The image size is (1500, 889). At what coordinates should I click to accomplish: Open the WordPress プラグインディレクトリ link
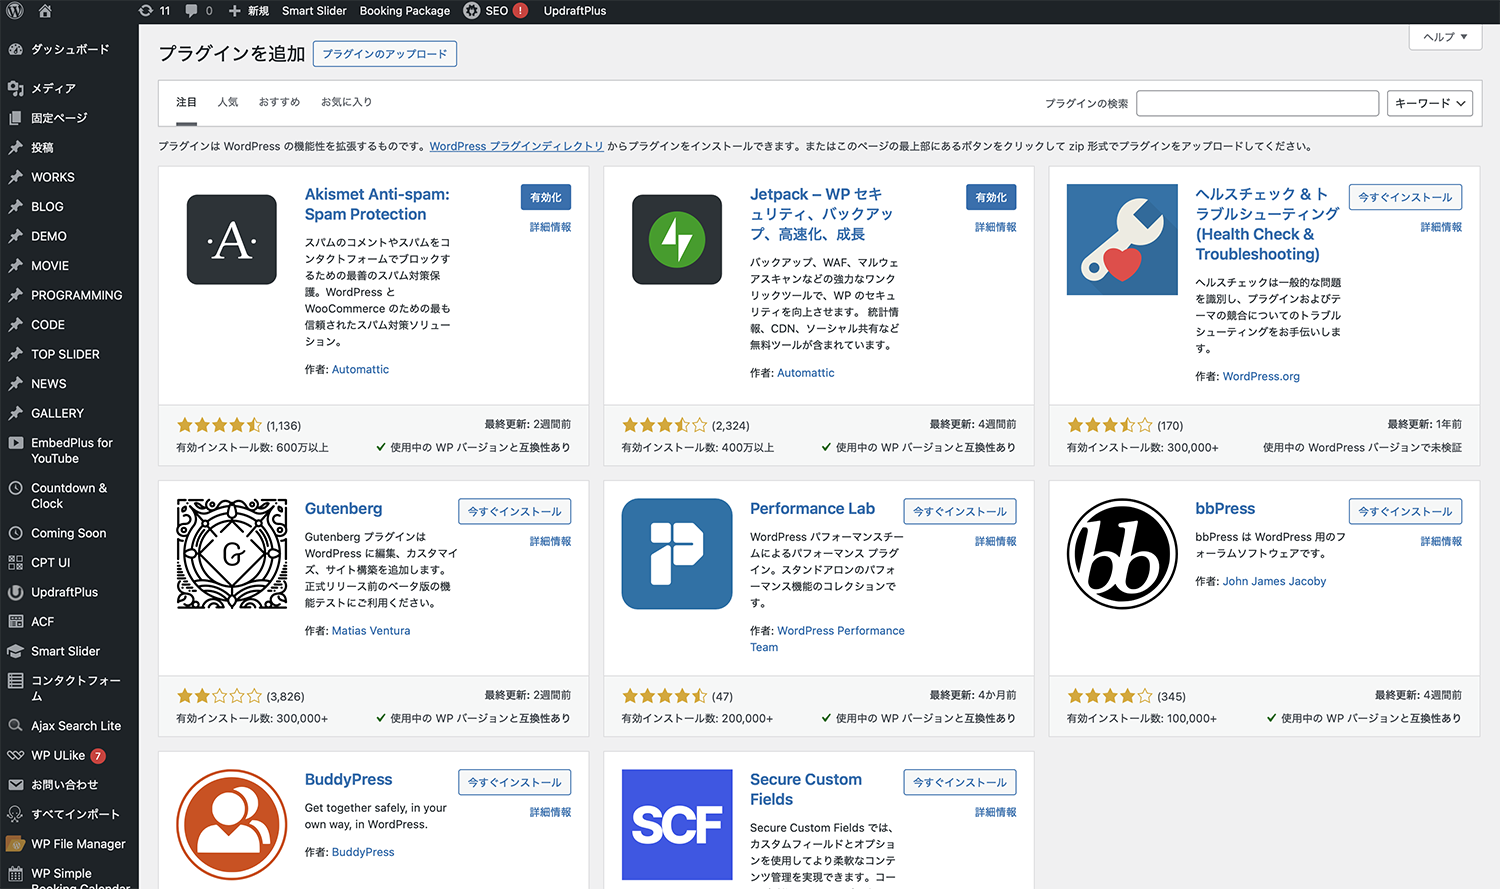pyautogui.click(x=516, y=146)
